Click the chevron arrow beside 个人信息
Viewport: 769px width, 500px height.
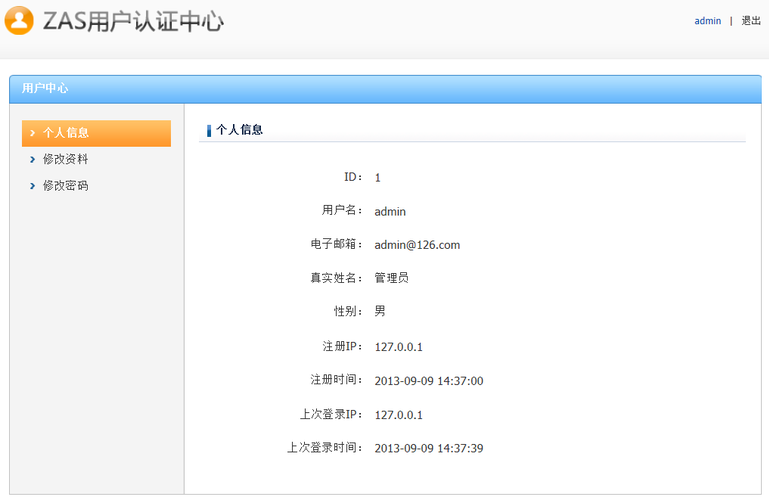(33, 133)
